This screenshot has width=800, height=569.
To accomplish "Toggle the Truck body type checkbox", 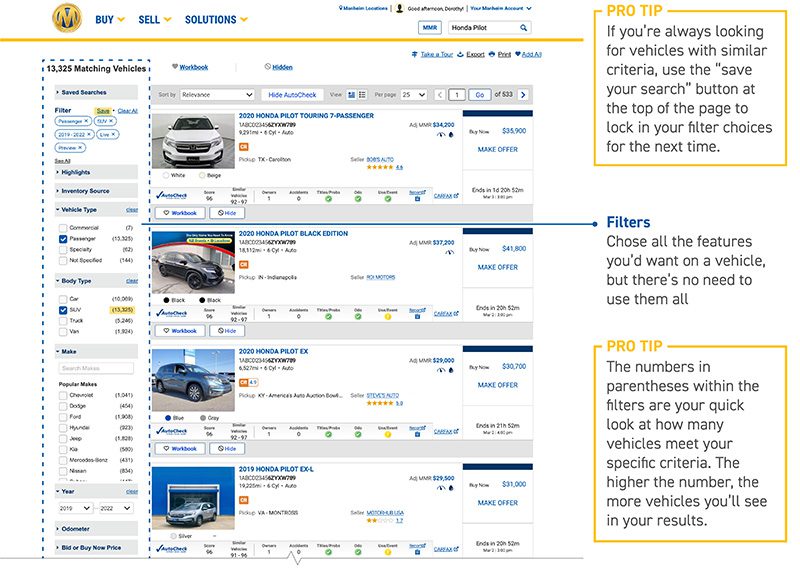I will (63, 321).
